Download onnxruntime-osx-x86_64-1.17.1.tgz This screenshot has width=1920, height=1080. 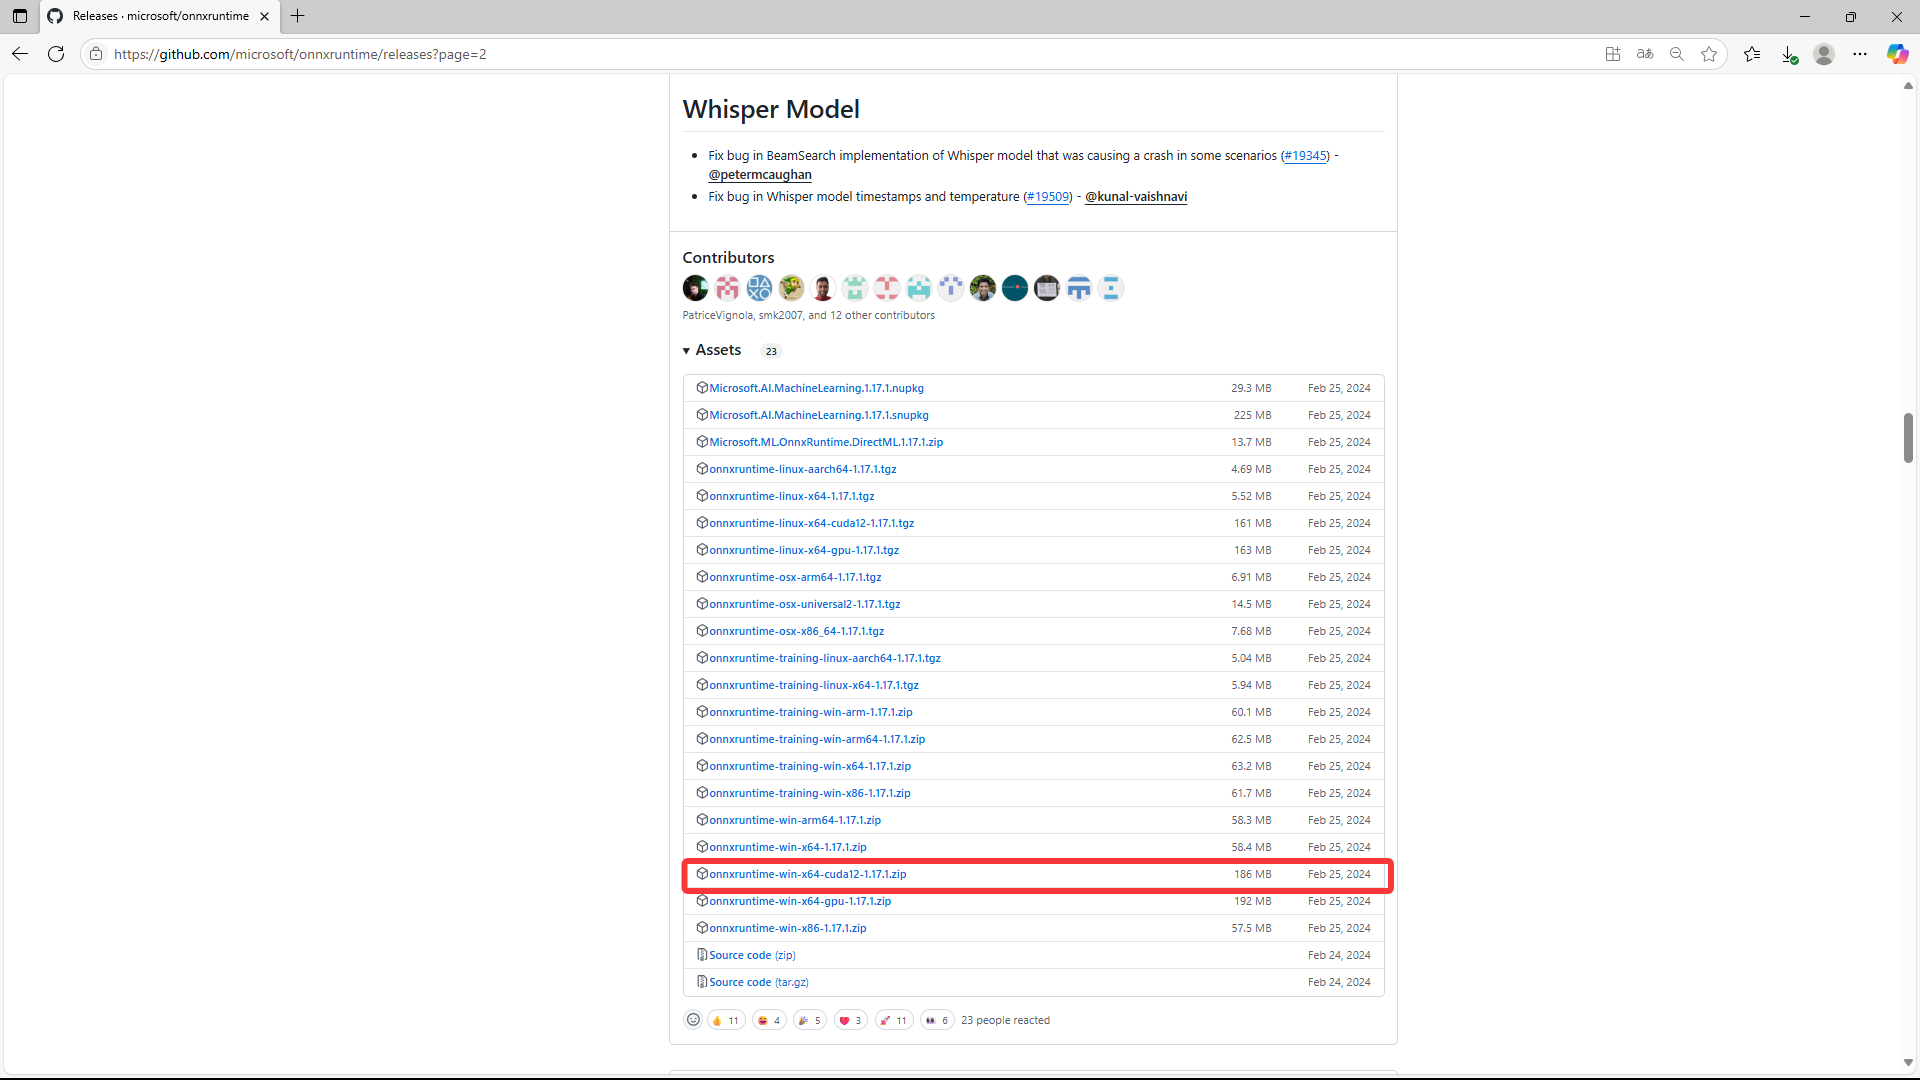coord(797,631)
